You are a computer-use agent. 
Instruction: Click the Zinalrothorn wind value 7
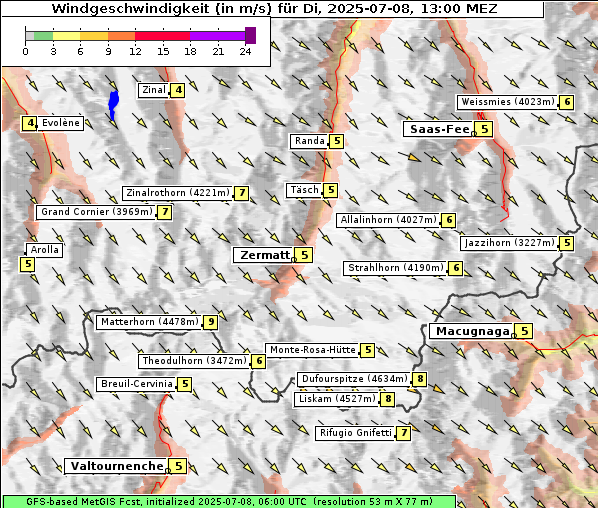[242, 193]
